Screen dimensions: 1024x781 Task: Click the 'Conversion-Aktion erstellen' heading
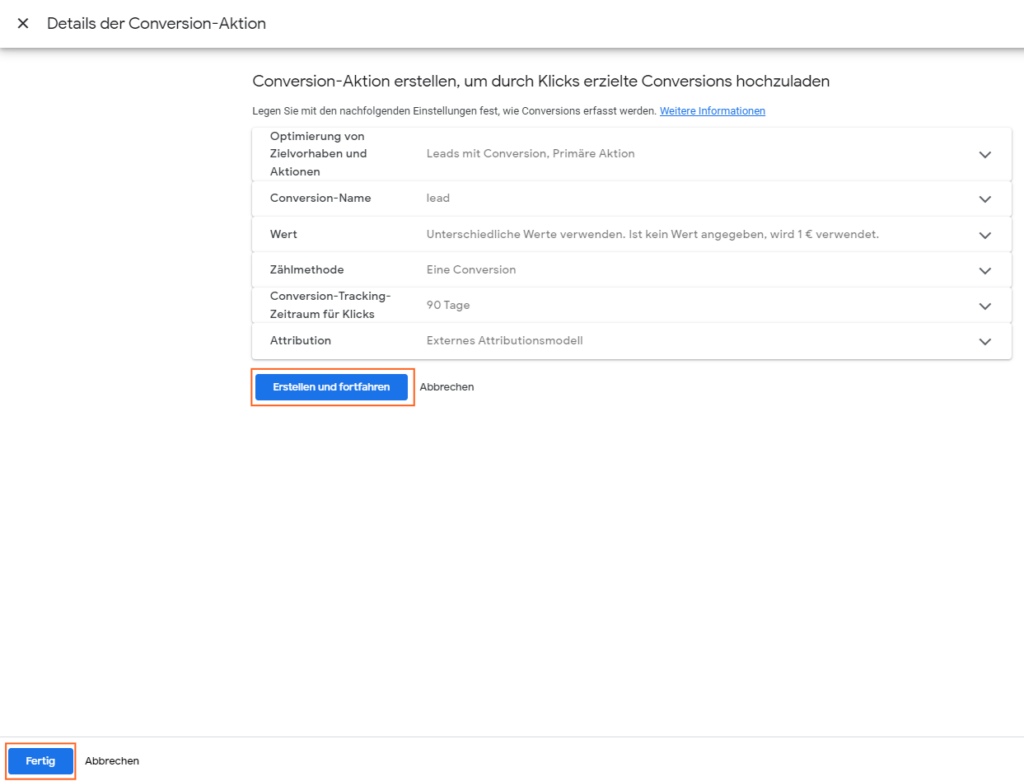pyautogui.click(x=541, y=81)
